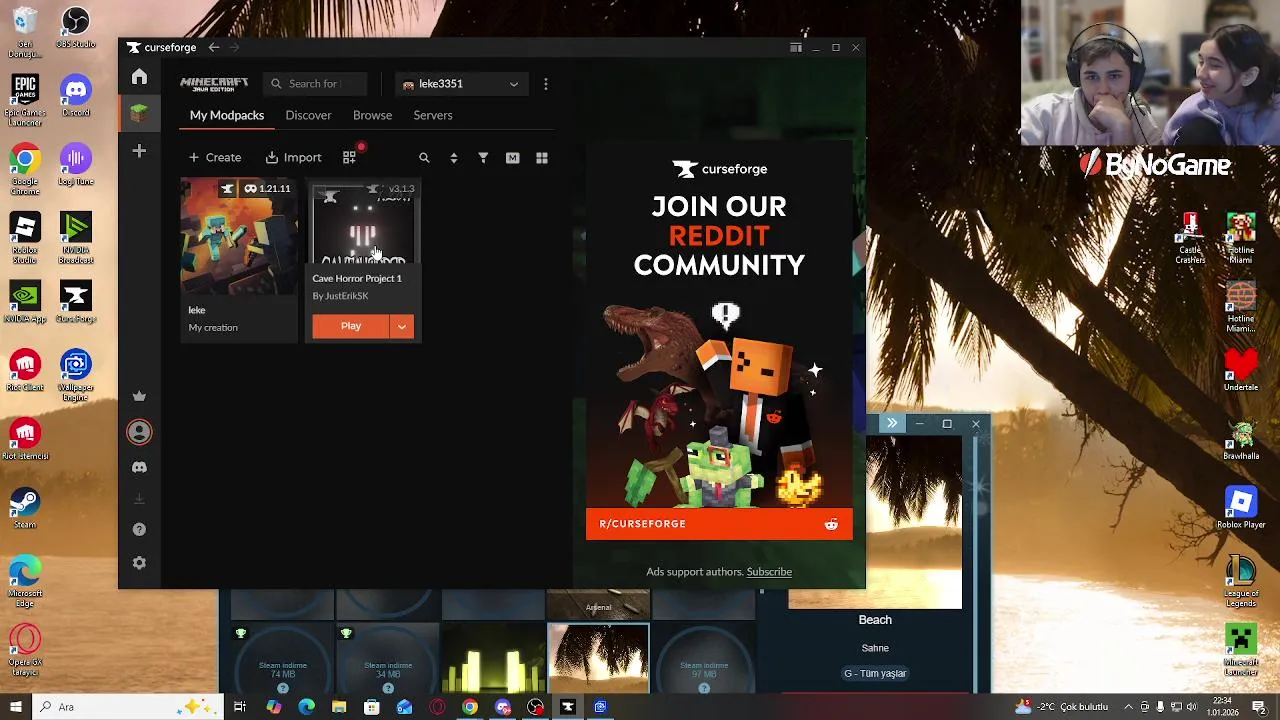The width and height of the screenshot is (1280, 720).
Task: Open Minecraft Launcher desktop icon
Action: point(1241,650)
